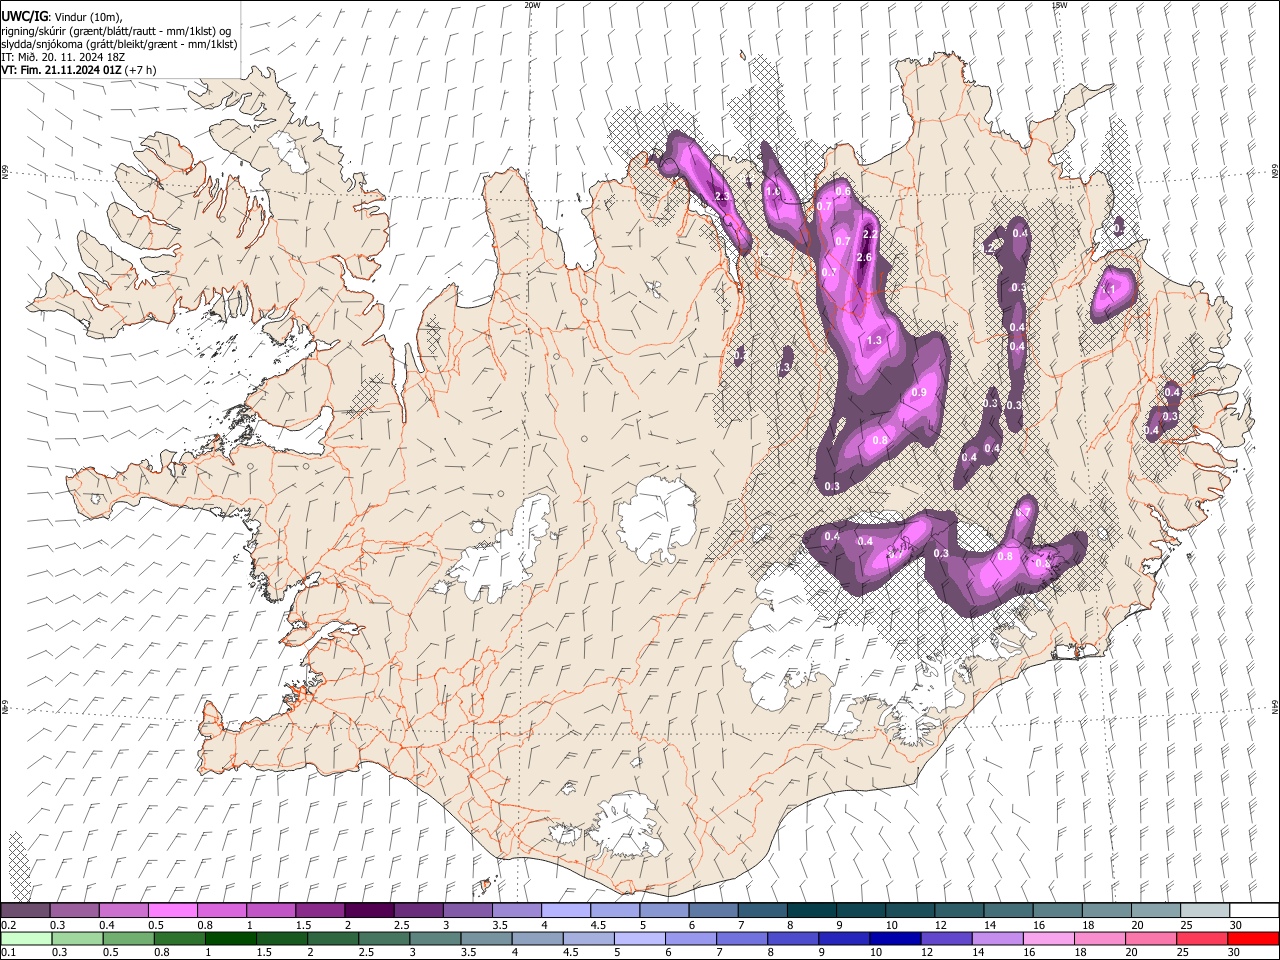Click the pale green 0.1 swatch in the bottom legend row
The image size is (1280, 960).
pyautogui.click(x=26, y=938)
